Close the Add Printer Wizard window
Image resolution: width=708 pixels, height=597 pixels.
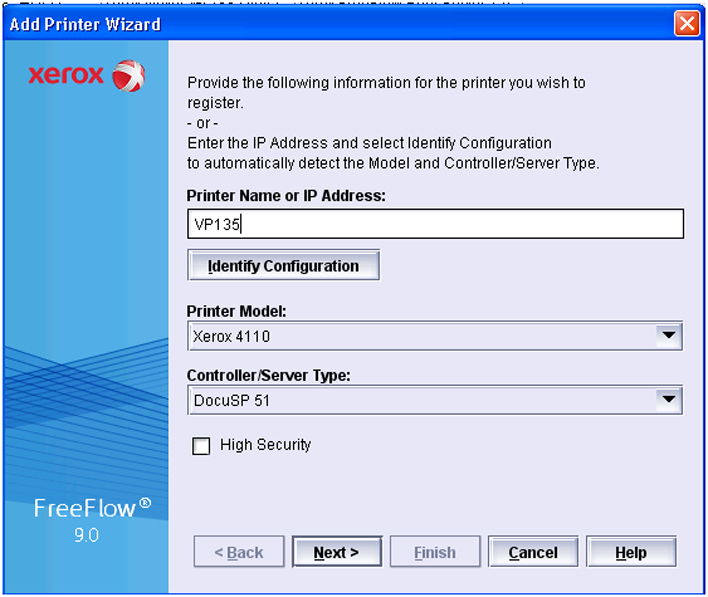(x=687, y=23)
